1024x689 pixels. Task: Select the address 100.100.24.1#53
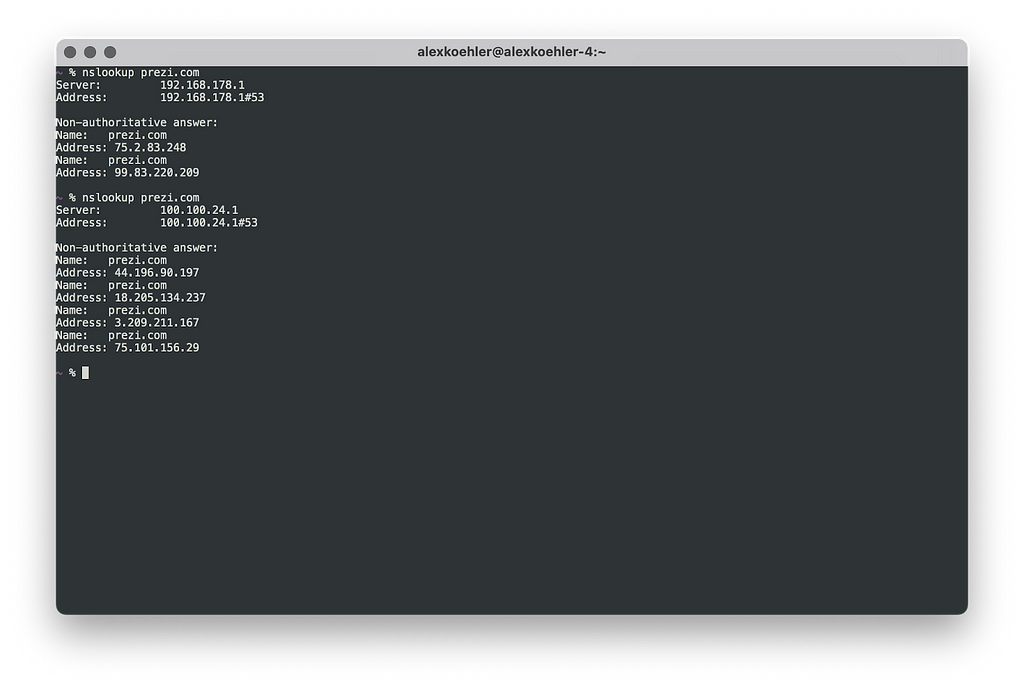(x=209, y=223)
